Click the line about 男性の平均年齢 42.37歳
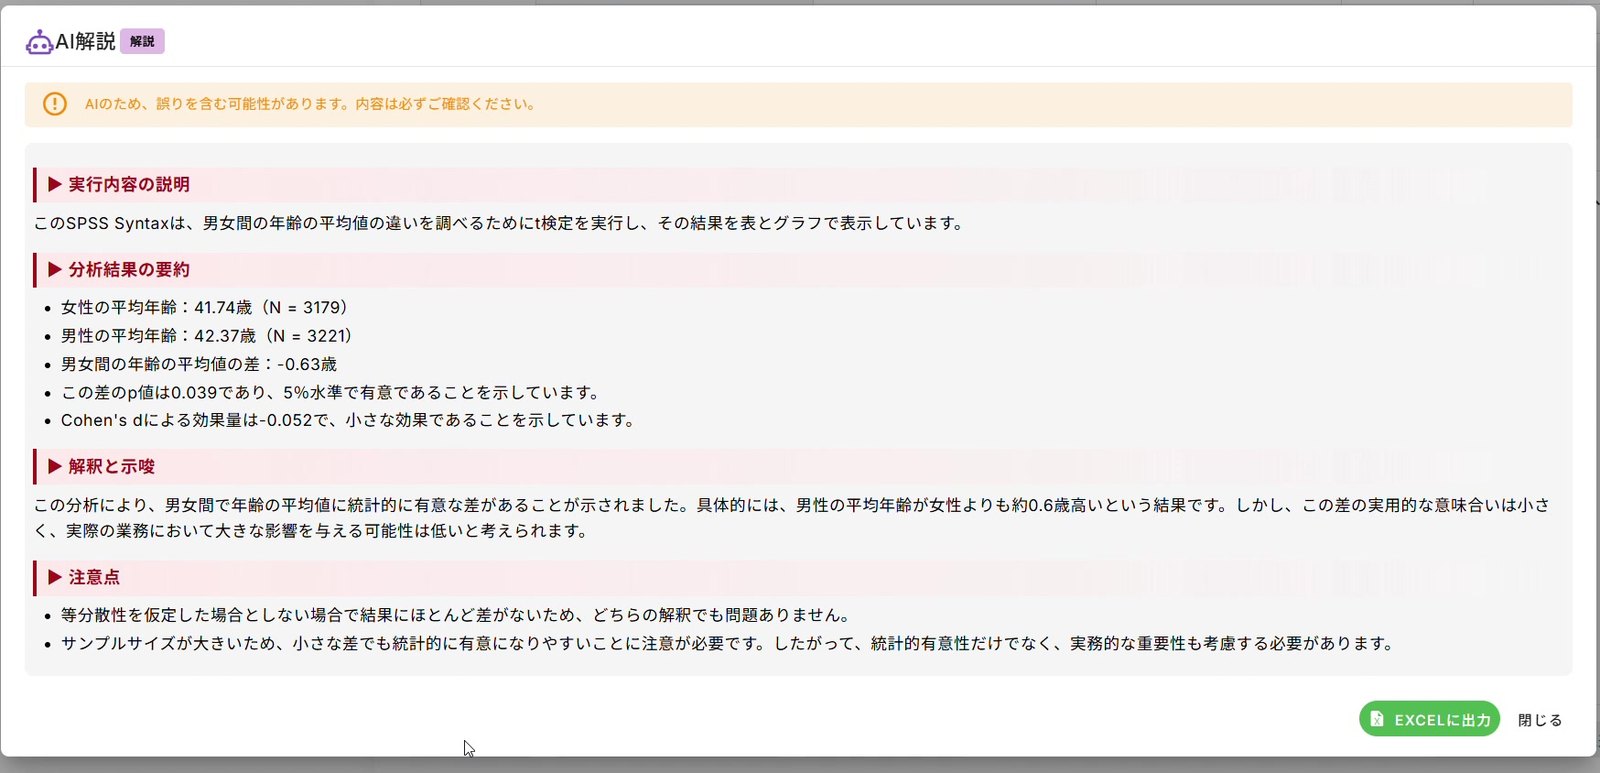Image resolution: width=1600 pixels, height=773 pixels. 207,336
